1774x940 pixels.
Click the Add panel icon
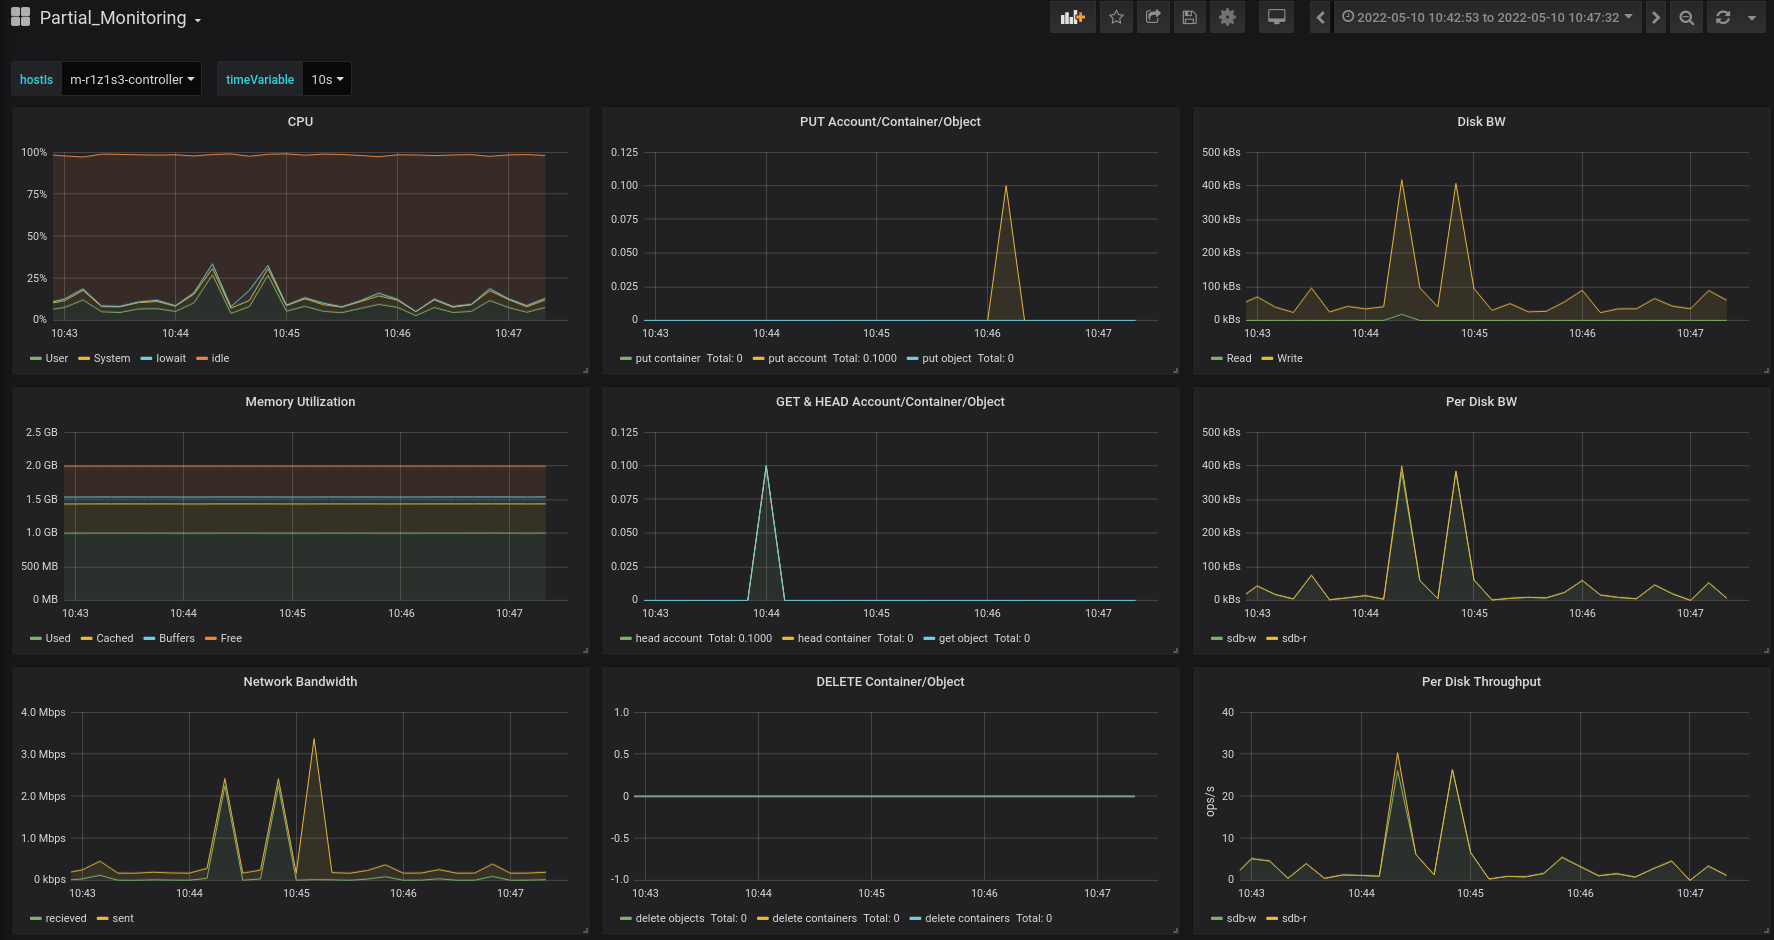(x=1072, y=18)
